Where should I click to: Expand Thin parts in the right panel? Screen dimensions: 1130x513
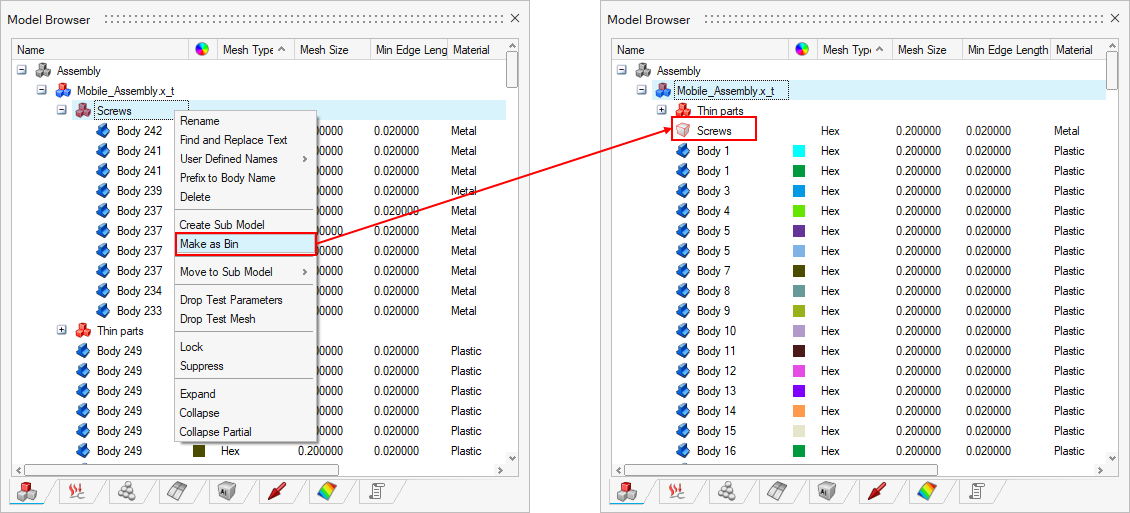click(x=661, y=111)
